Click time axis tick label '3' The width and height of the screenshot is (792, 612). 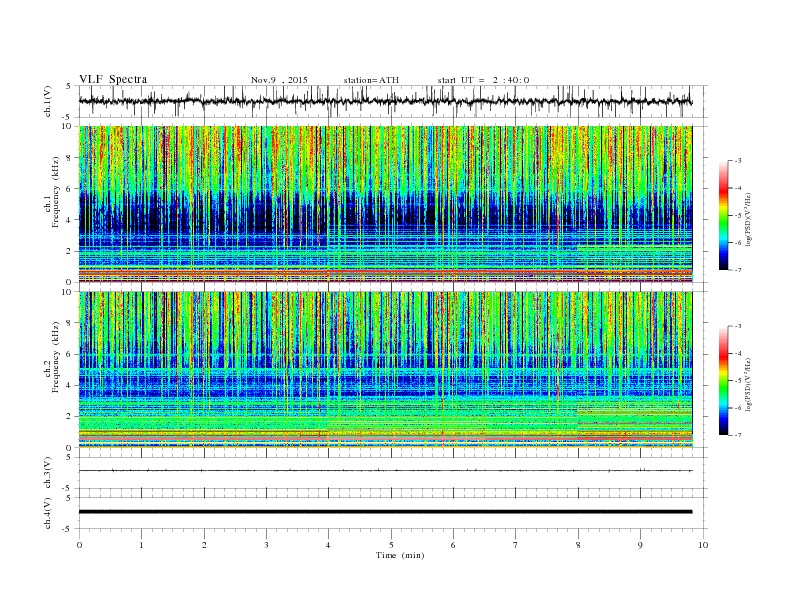[266, 545]
